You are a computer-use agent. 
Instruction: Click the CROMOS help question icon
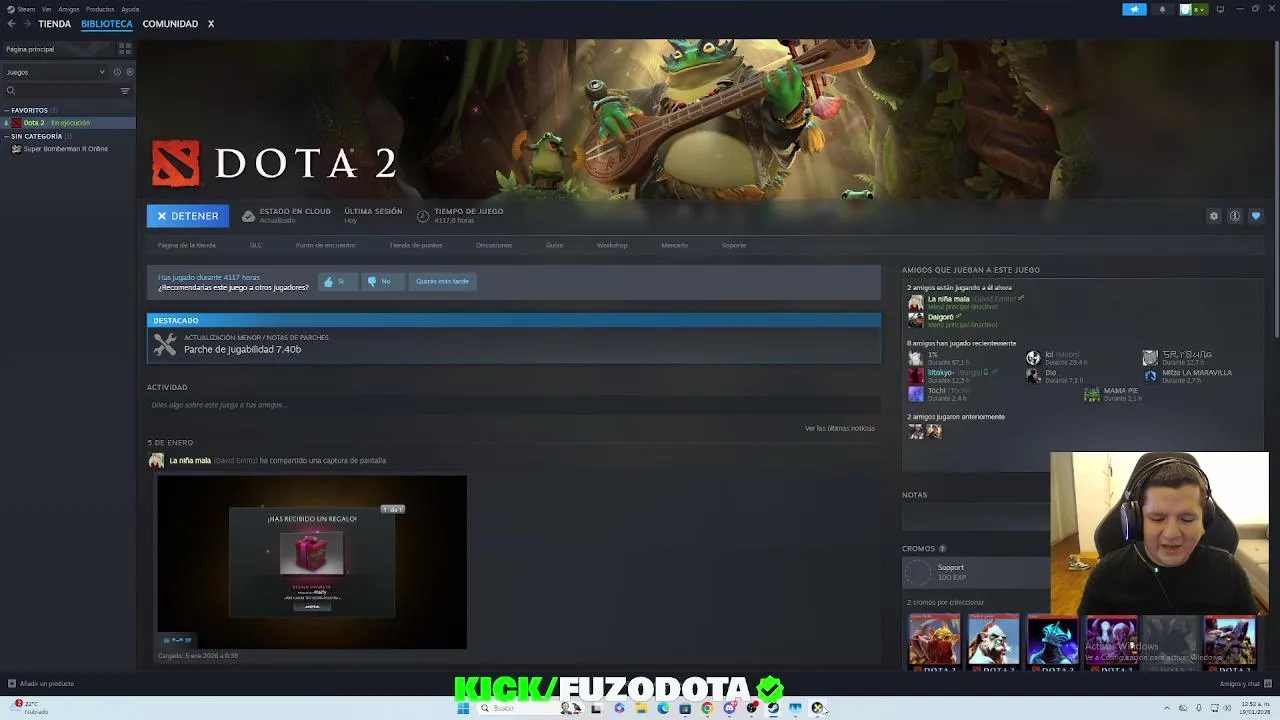pyautogui.click(x=942, y=549)
